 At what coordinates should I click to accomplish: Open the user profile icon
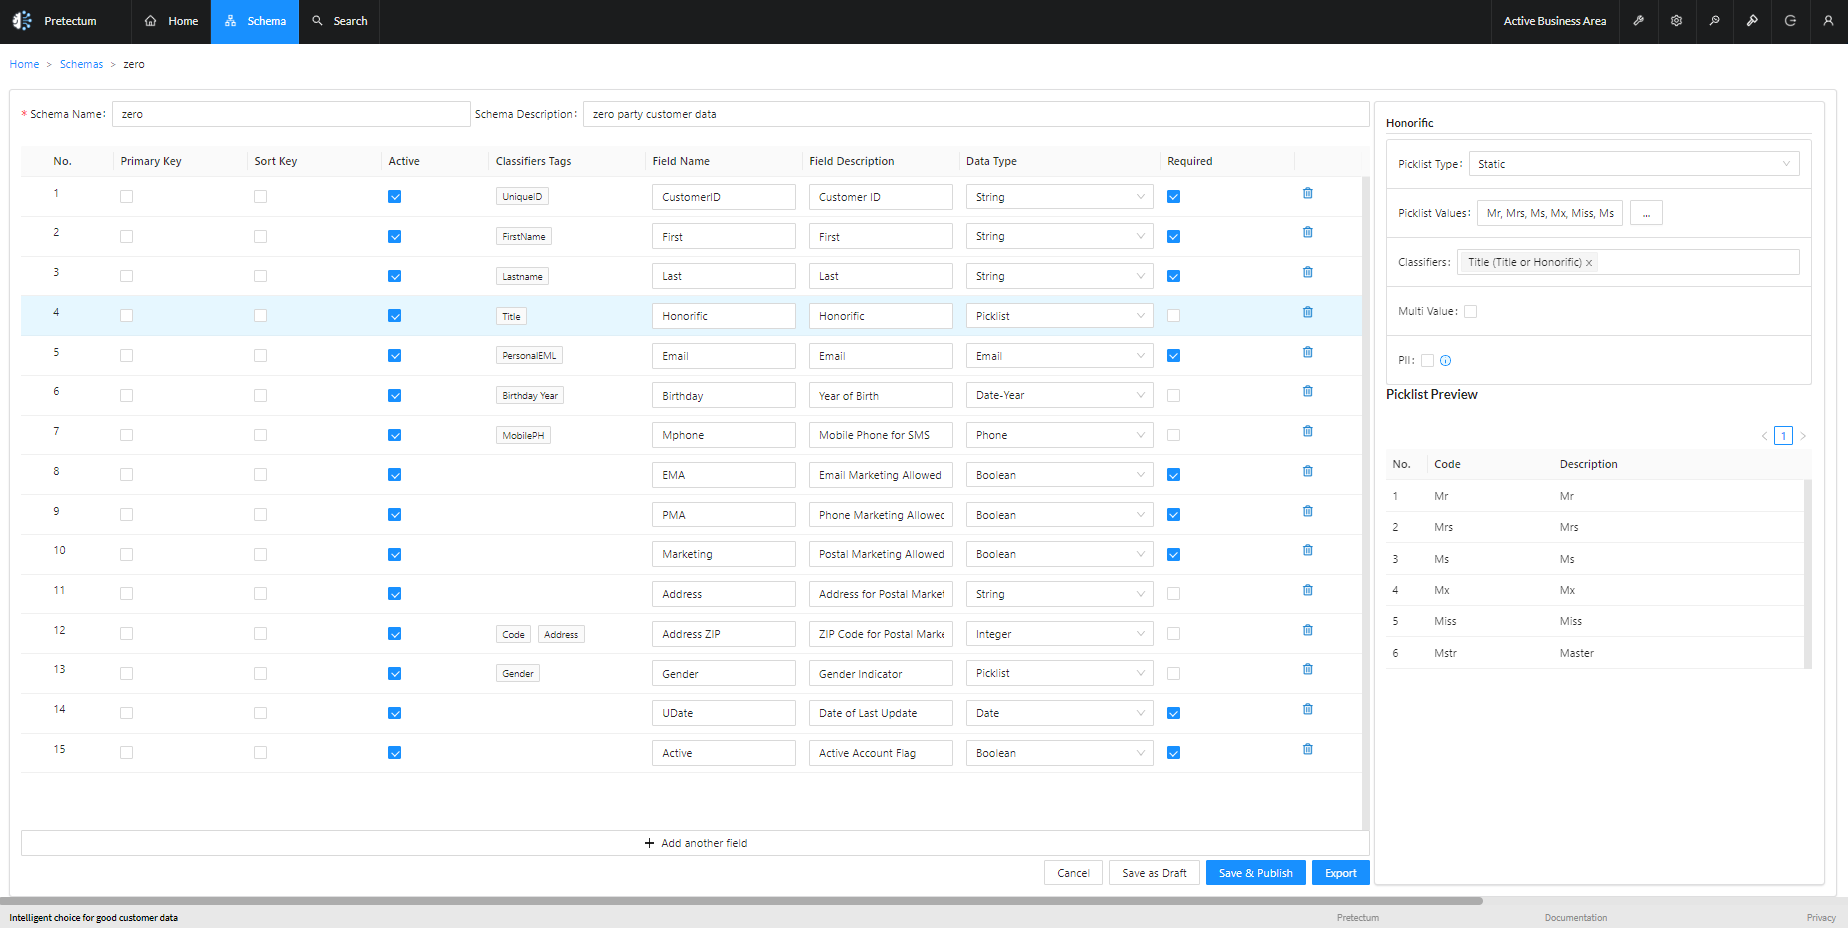1828,21
